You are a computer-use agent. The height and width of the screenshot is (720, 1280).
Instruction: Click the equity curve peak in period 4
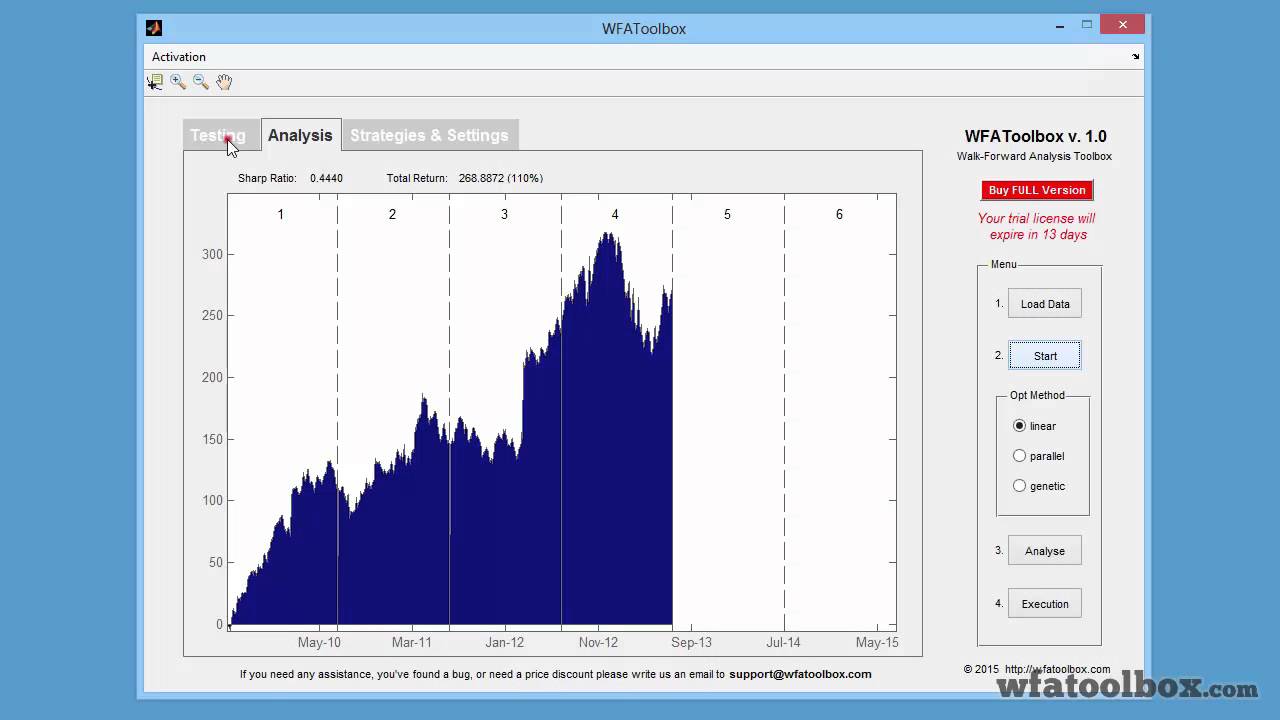[607, 236]
